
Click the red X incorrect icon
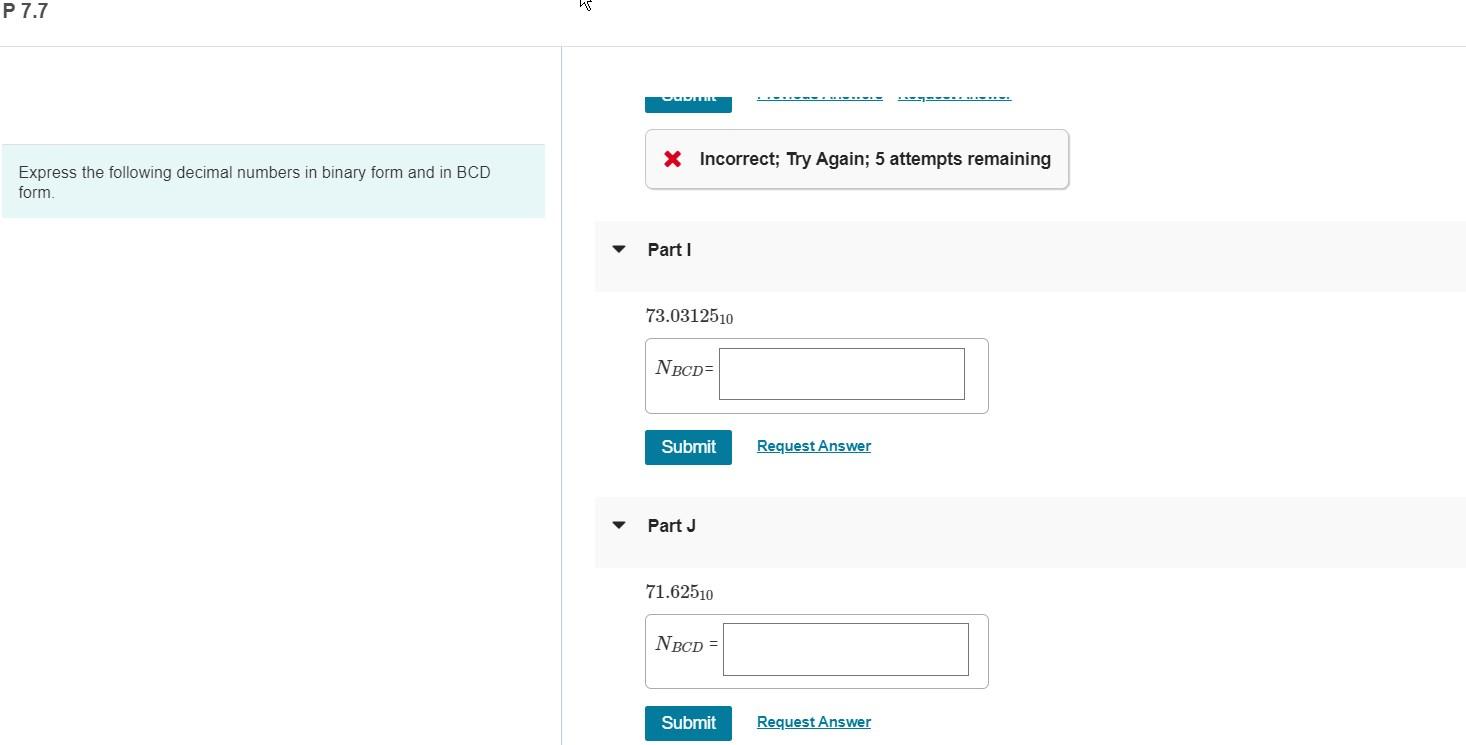[674, 158]
